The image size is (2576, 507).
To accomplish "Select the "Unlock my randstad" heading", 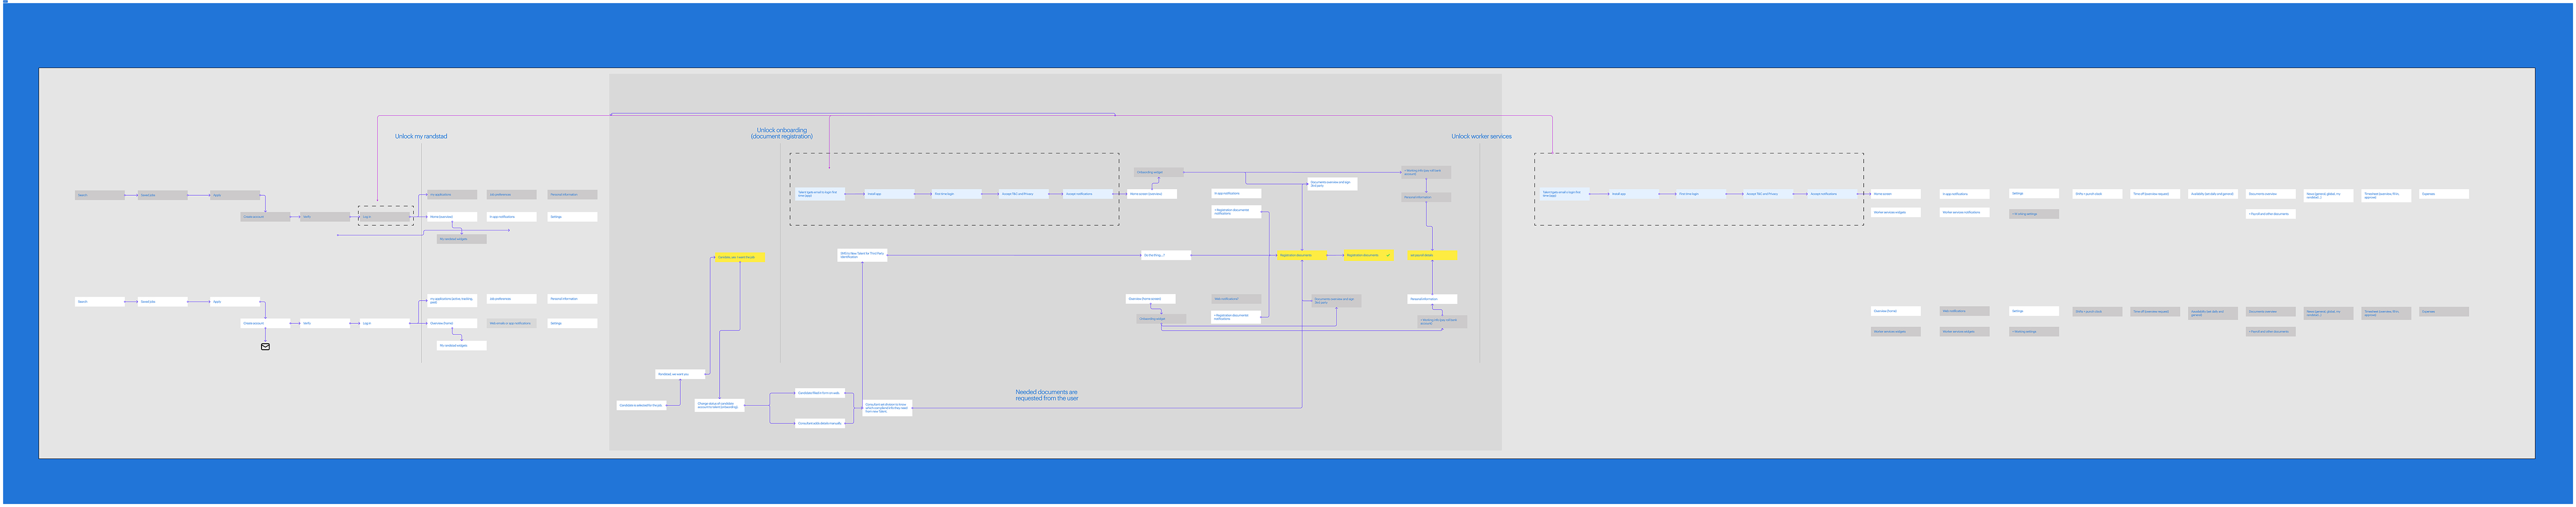I will click(x=421, y=136).
